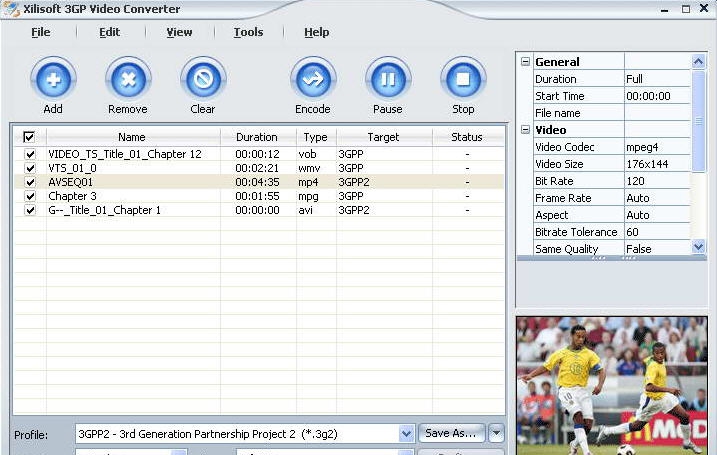Stop encoding with the Stop icon
The image size is (717, 455).
pos(463,79)
